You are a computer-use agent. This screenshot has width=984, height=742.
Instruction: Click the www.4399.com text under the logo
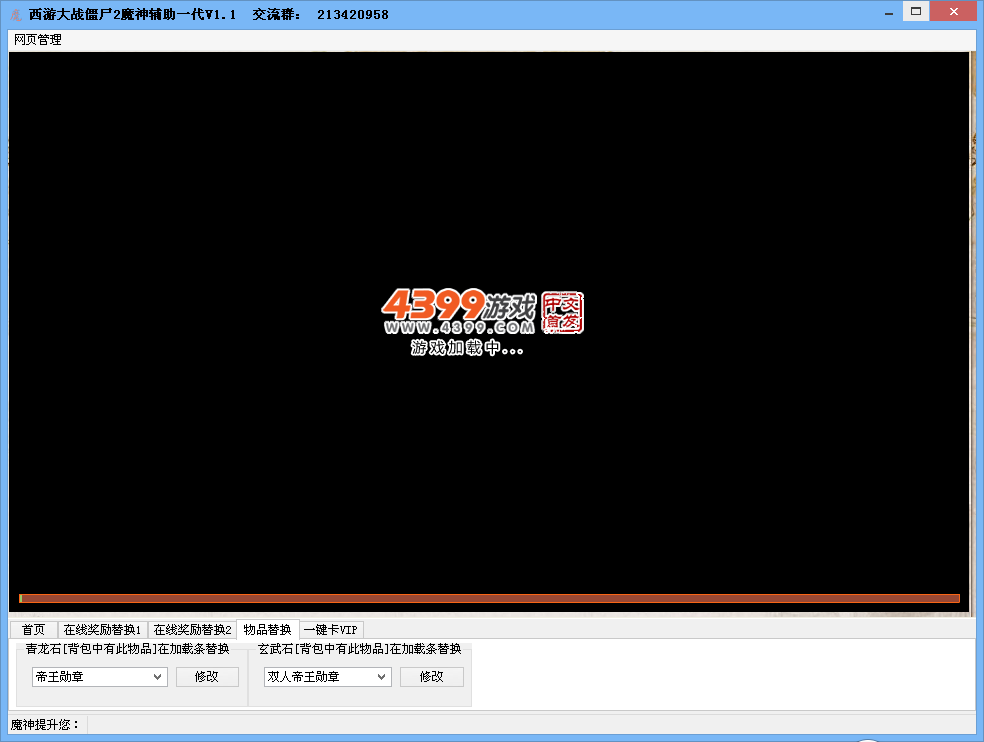pyautogui.click(x=459, y=328)
